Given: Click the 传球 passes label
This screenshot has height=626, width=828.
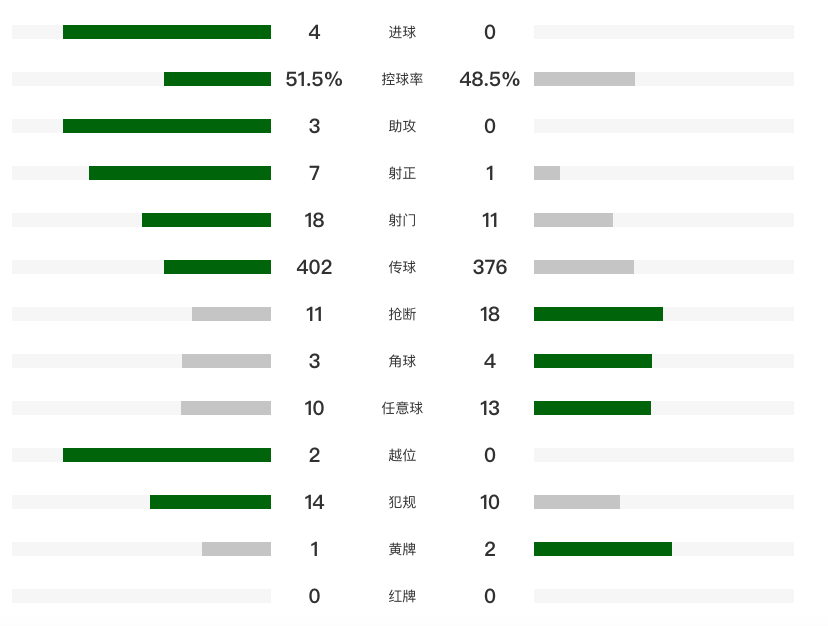Looking at the screenshot, I should click(x=402, y=267).
